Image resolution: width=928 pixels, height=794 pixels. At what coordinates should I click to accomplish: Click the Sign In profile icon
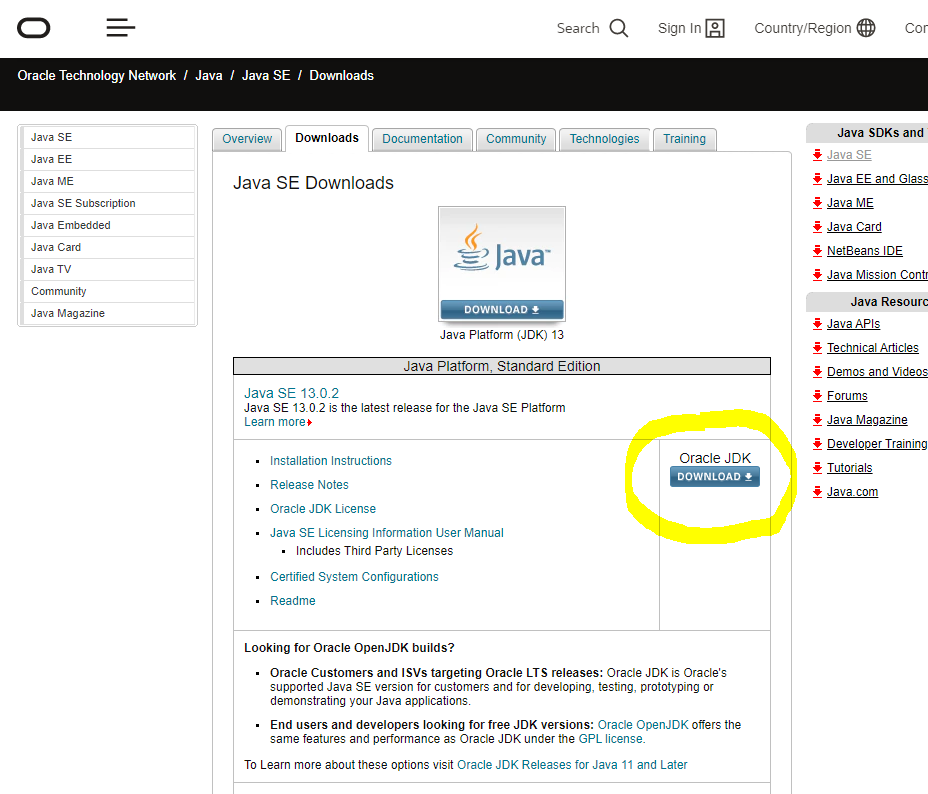coord(715,28)
